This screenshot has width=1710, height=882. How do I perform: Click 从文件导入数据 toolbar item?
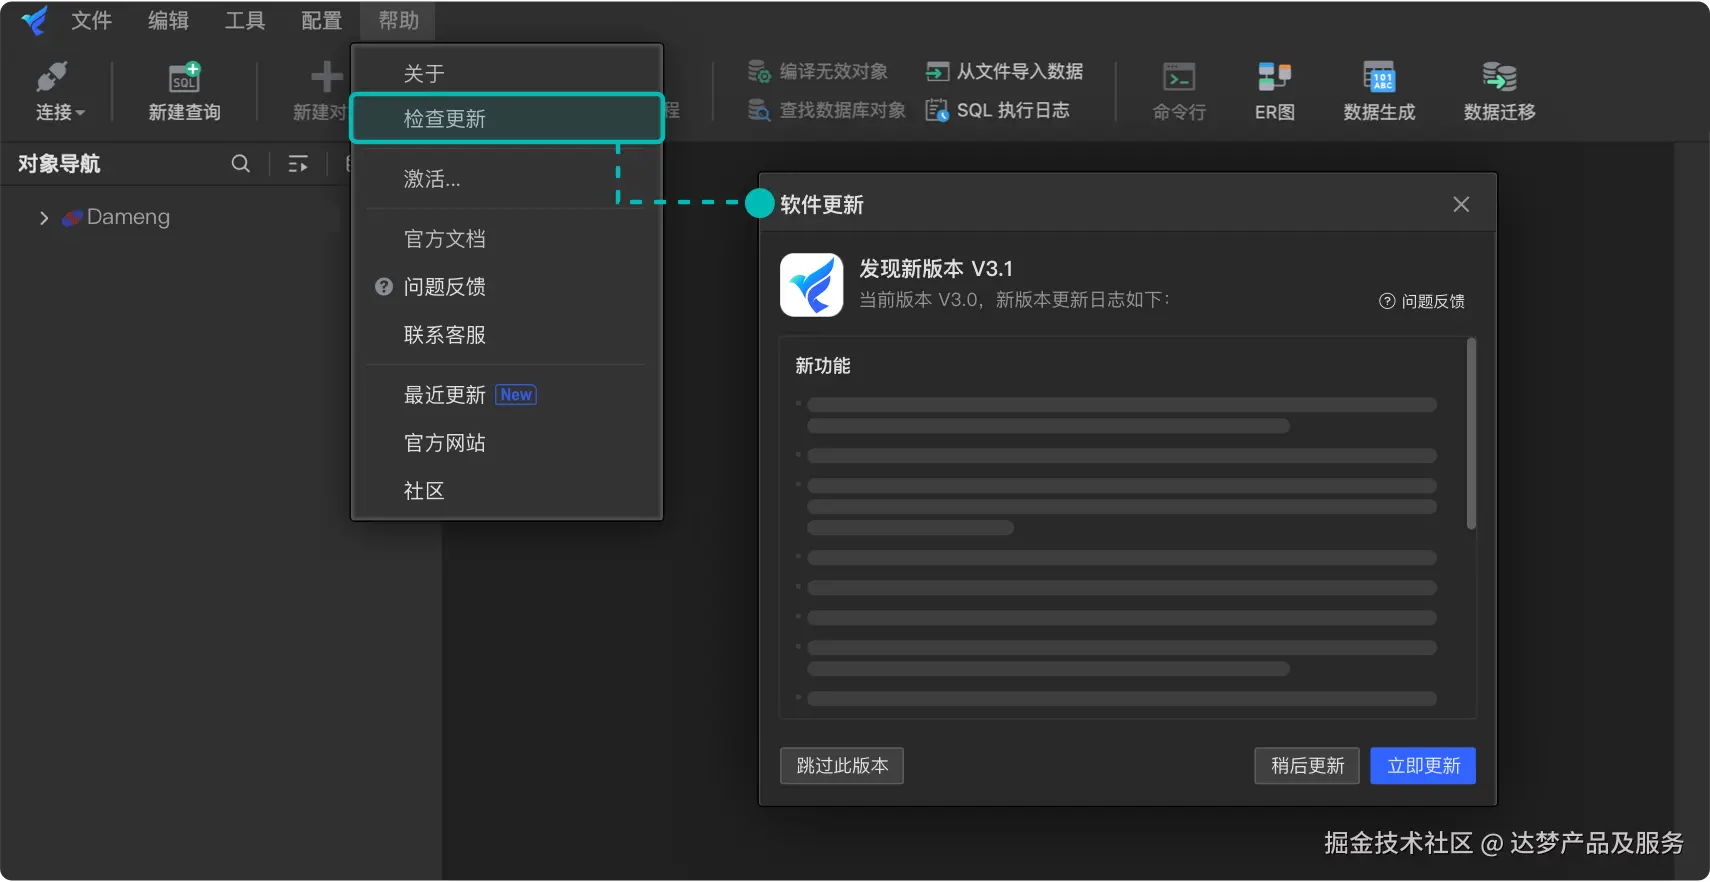coord(1004,71)
